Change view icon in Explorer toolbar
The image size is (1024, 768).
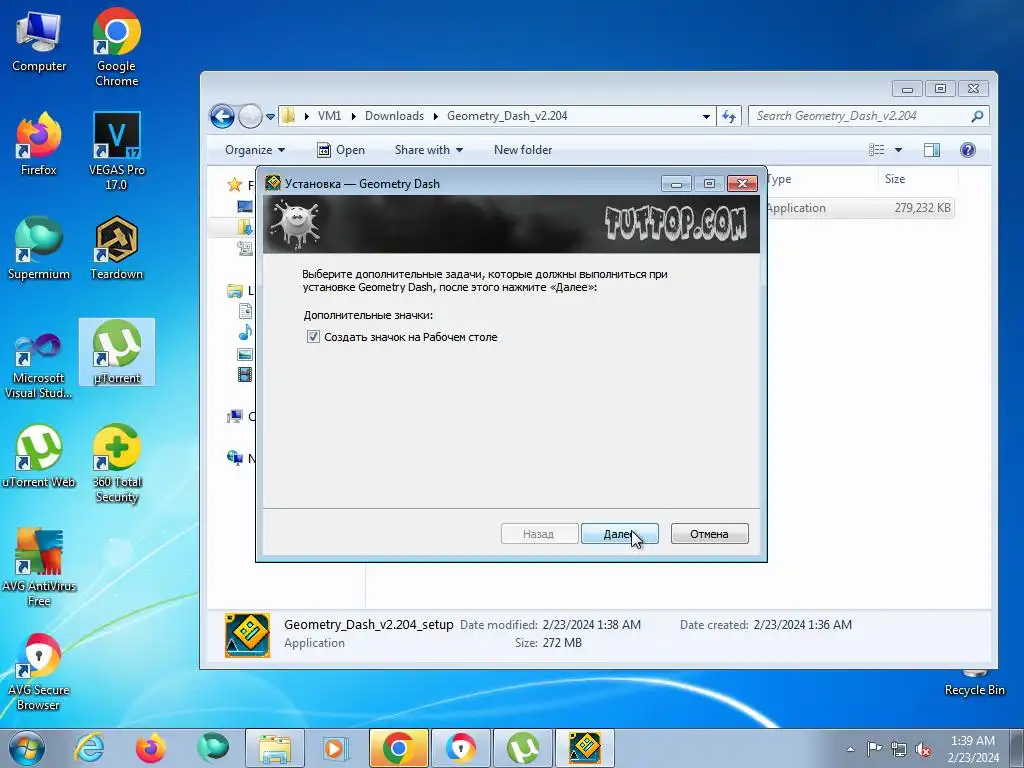pyautogui.click(x=876, y=150)
